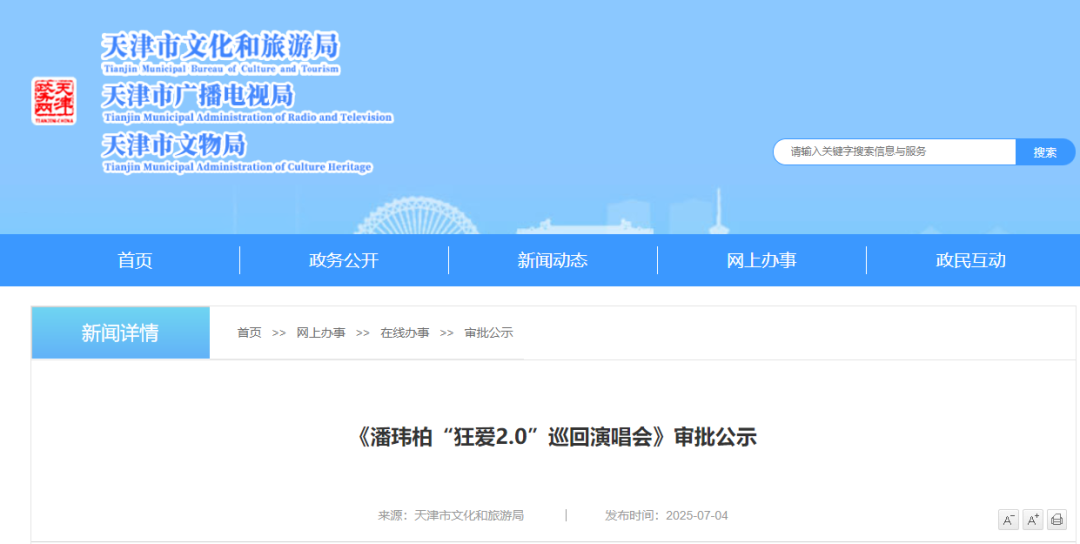Open the 新闻动态 navigation tab

coord(552,260)
